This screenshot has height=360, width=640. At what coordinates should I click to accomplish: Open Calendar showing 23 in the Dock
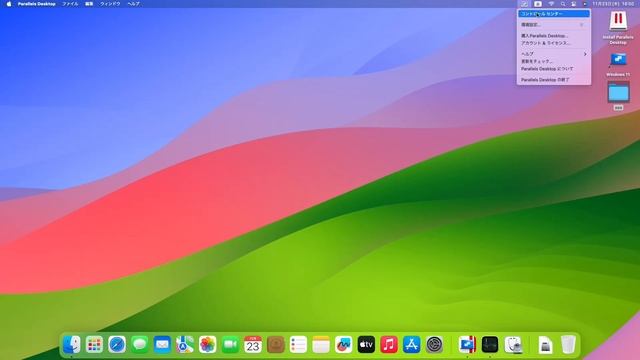click(253, 344)
